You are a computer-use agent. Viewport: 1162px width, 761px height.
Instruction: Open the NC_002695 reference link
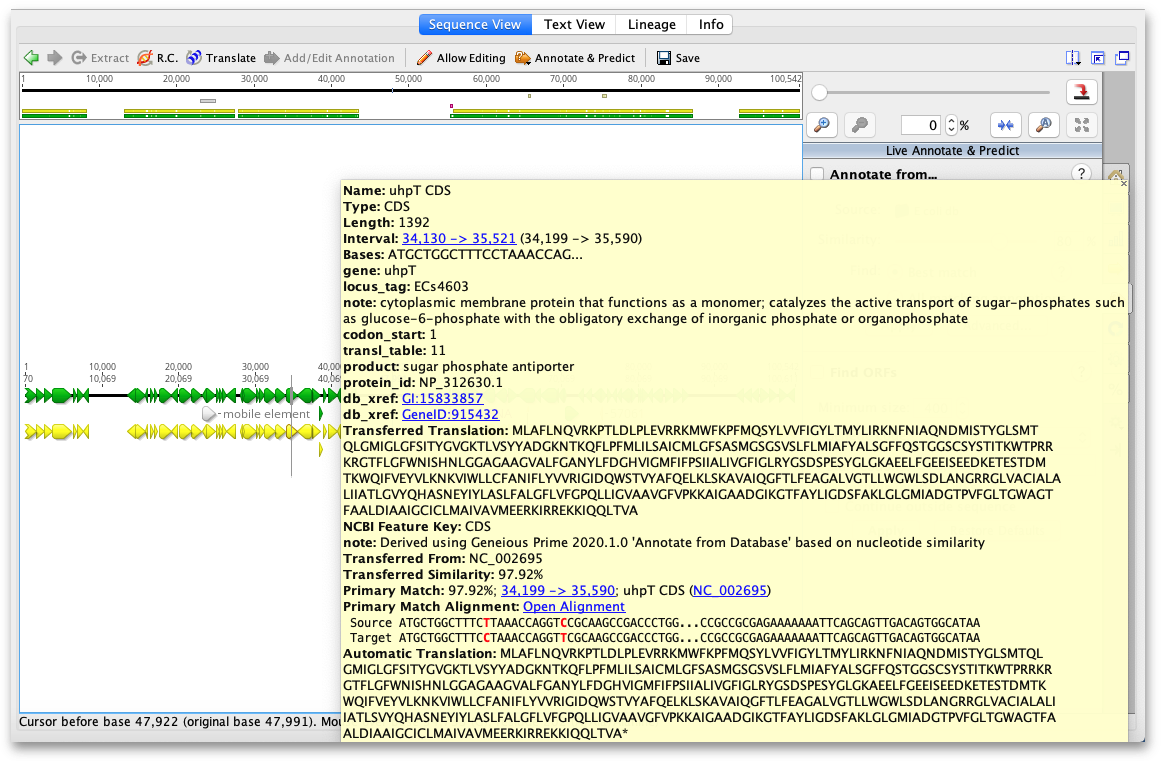point(730,591)
